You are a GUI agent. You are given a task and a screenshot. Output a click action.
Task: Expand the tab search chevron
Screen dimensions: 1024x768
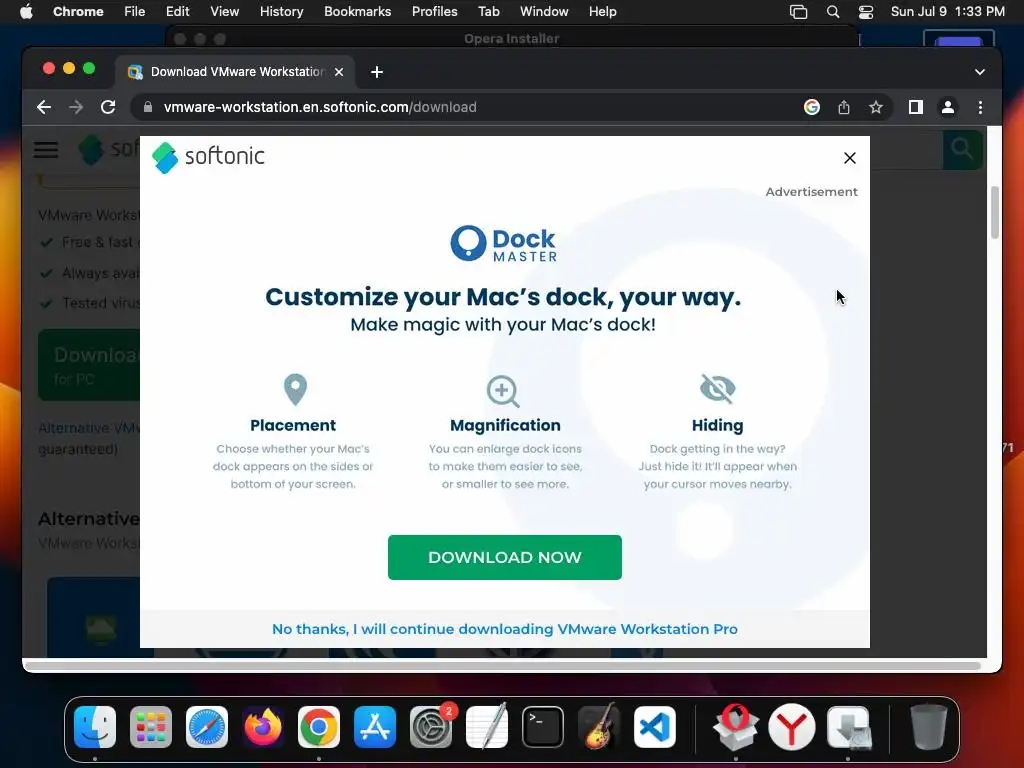[980, 72]
